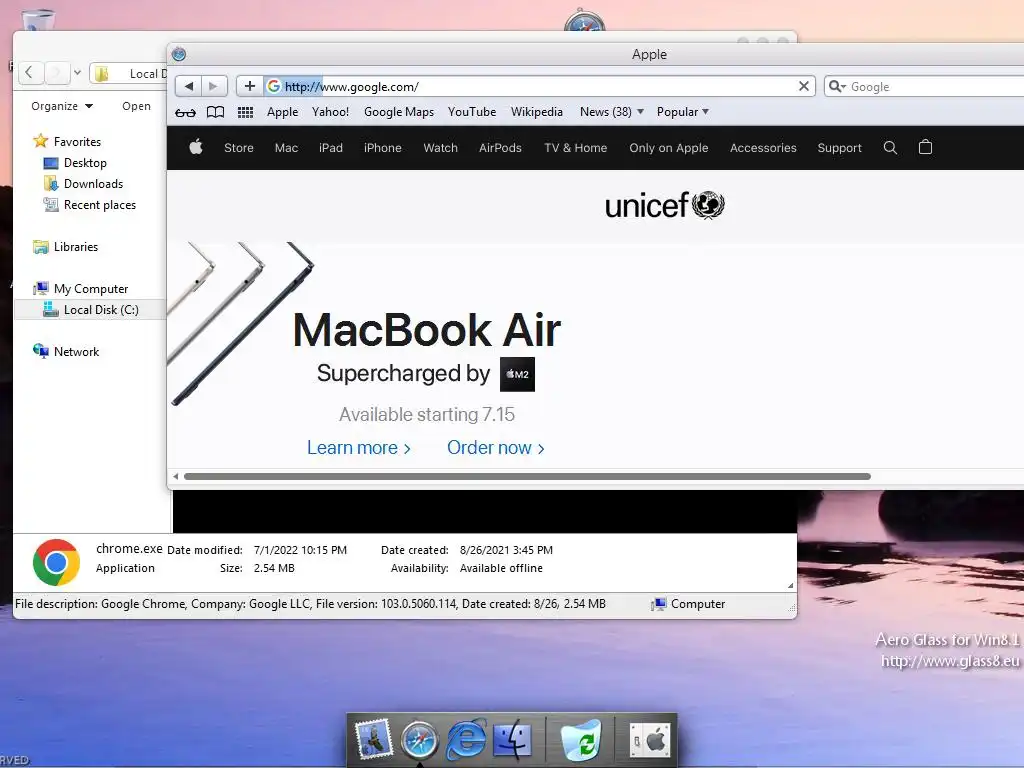Open Explorer recent locations dropdown arrow
The width and height of the screenshot is (1024, 768).
coord(77,72)
